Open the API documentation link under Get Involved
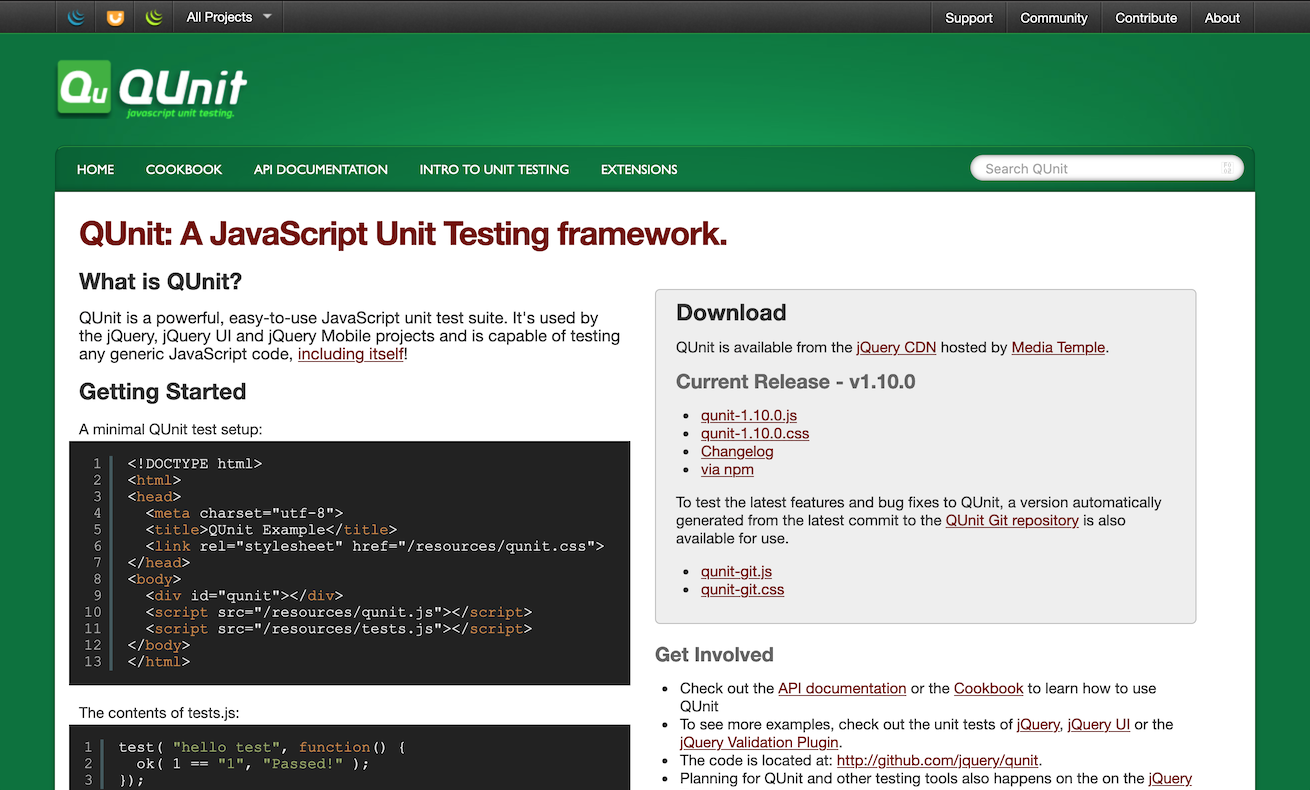 tap(842, 688)
